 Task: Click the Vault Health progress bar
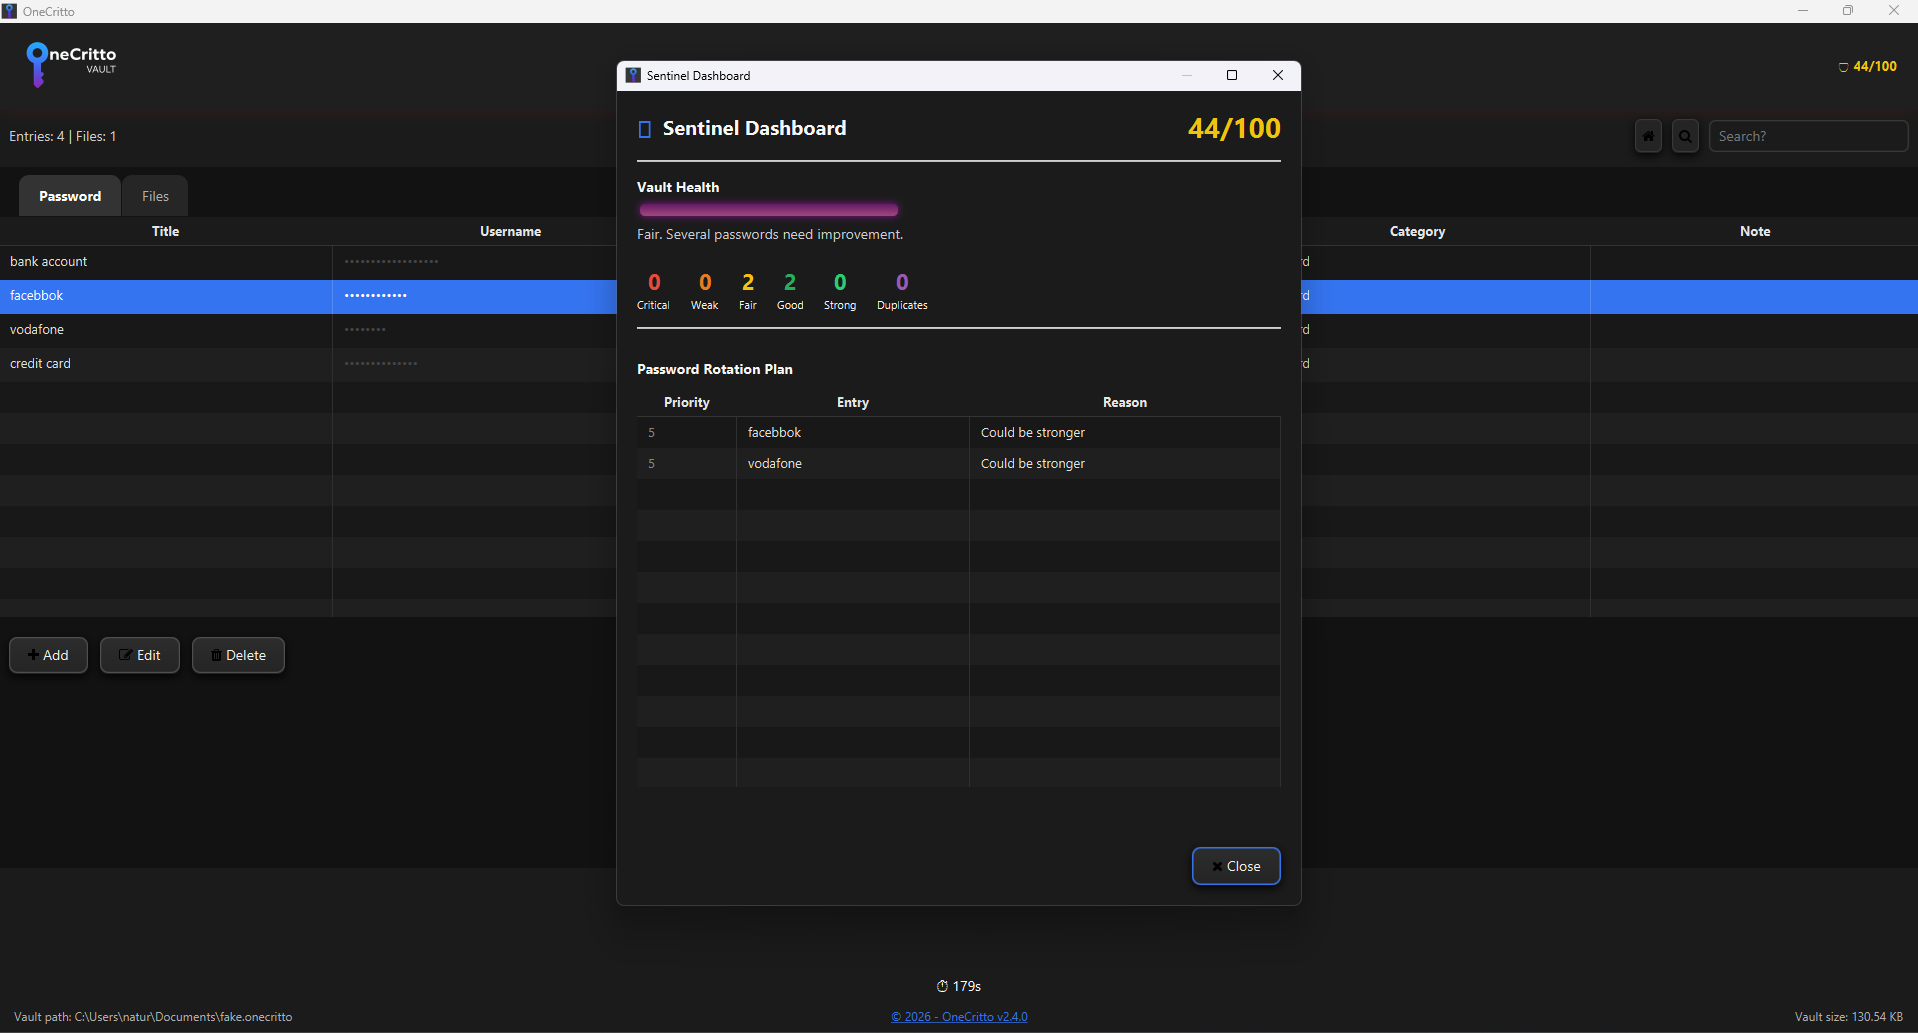[768, 210]
